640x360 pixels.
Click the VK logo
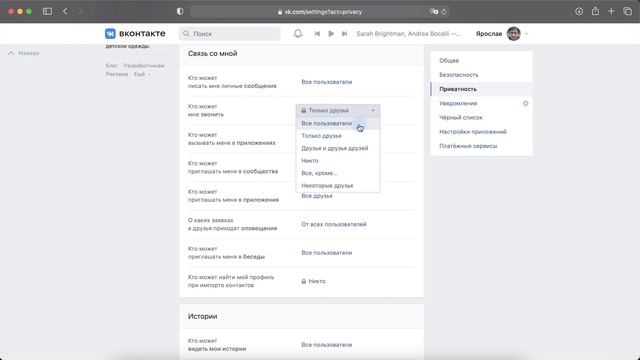coord(135,33)
